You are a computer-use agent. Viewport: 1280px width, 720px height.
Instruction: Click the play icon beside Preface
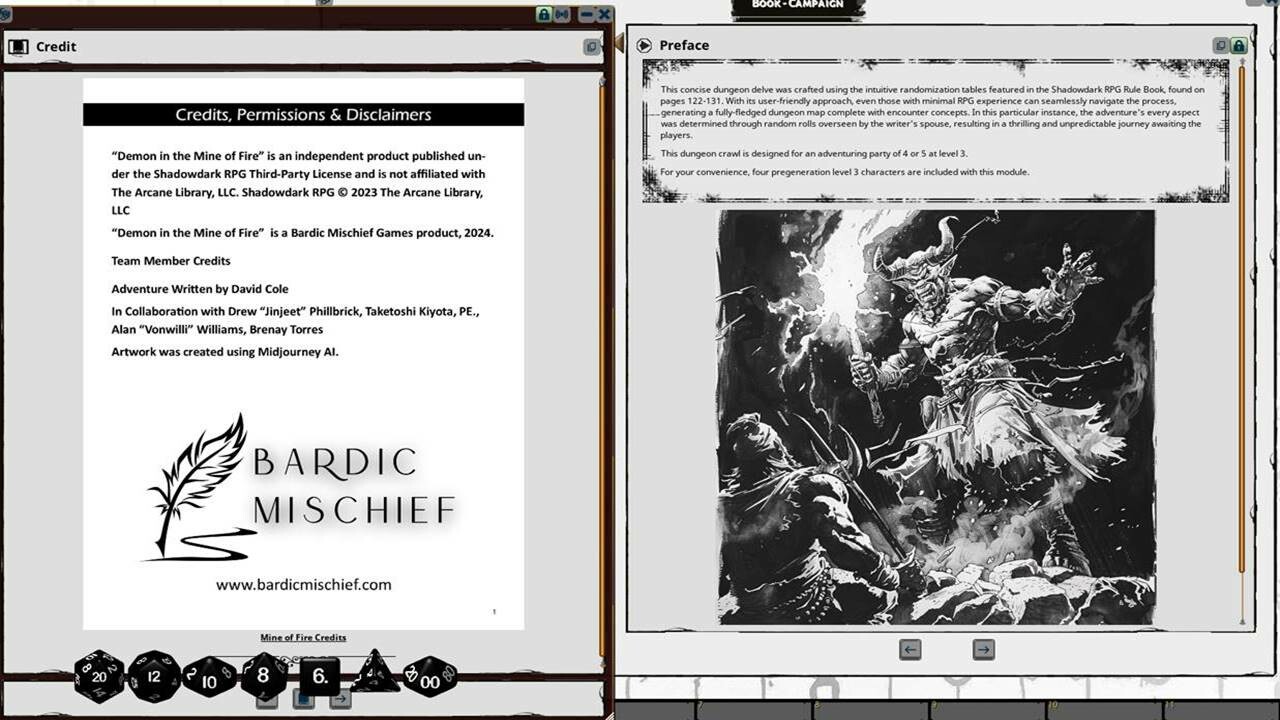[x=645, y=45]
